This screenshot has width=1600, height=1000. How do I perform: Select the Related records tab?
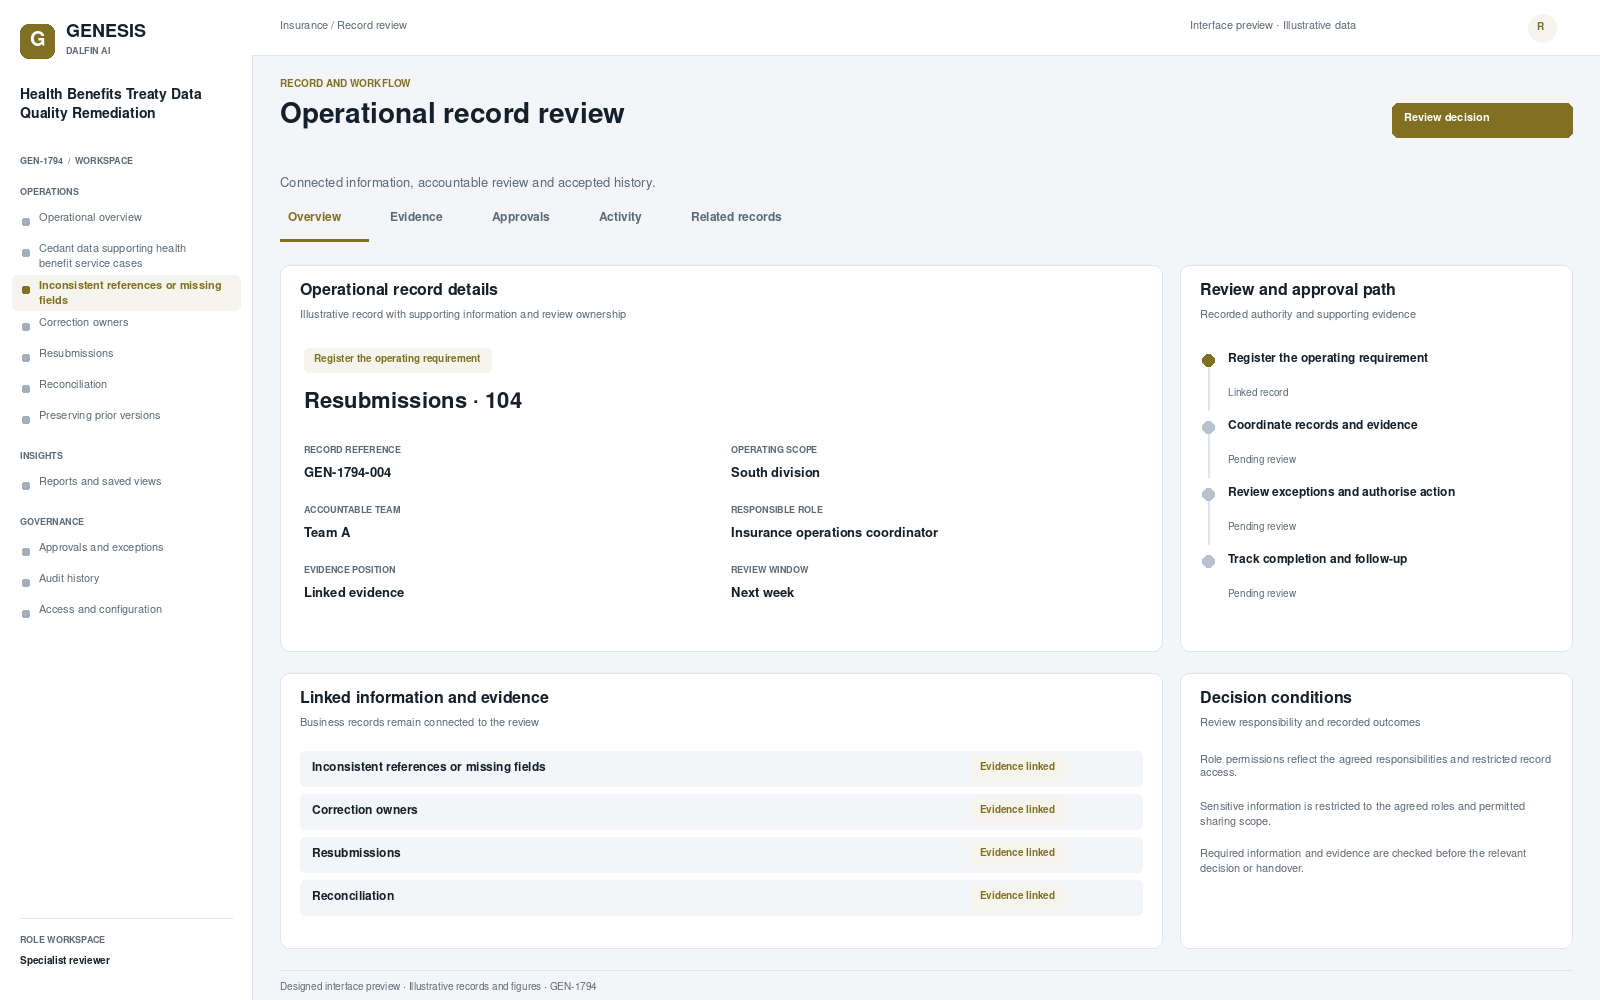point(736,217)
